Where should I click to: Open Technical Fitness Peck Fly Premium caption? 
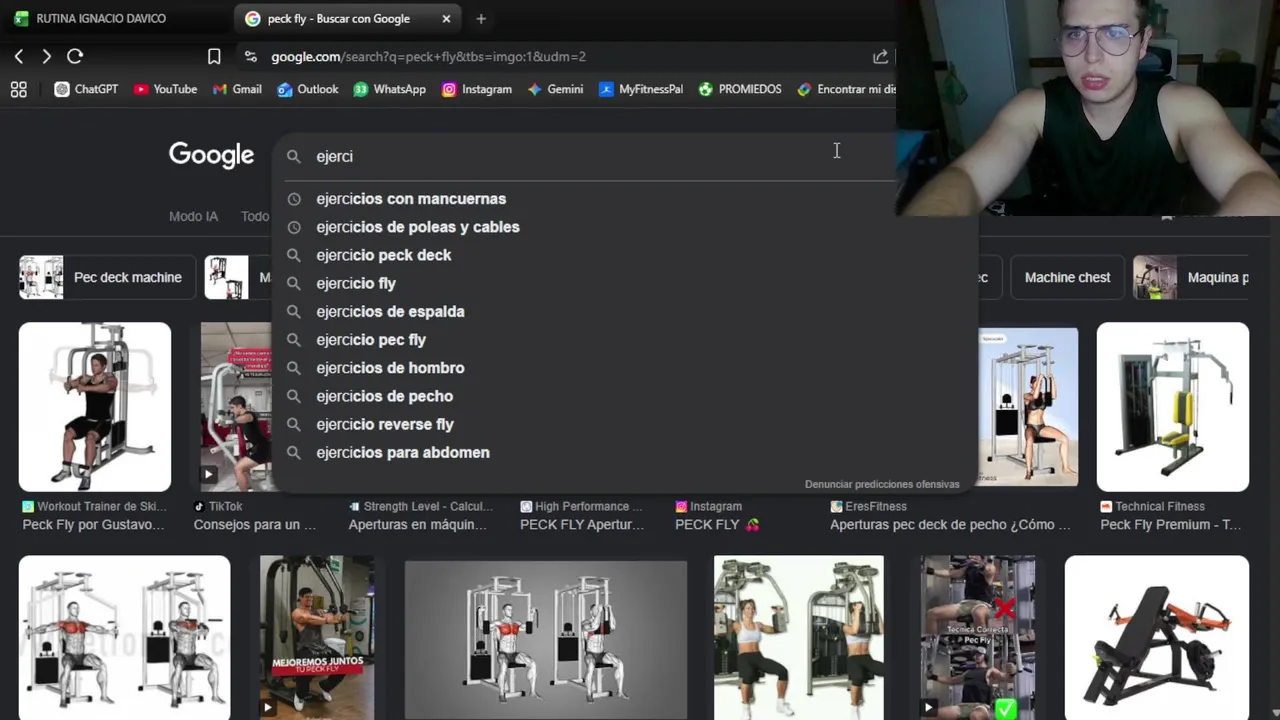tap(1171, 525)
